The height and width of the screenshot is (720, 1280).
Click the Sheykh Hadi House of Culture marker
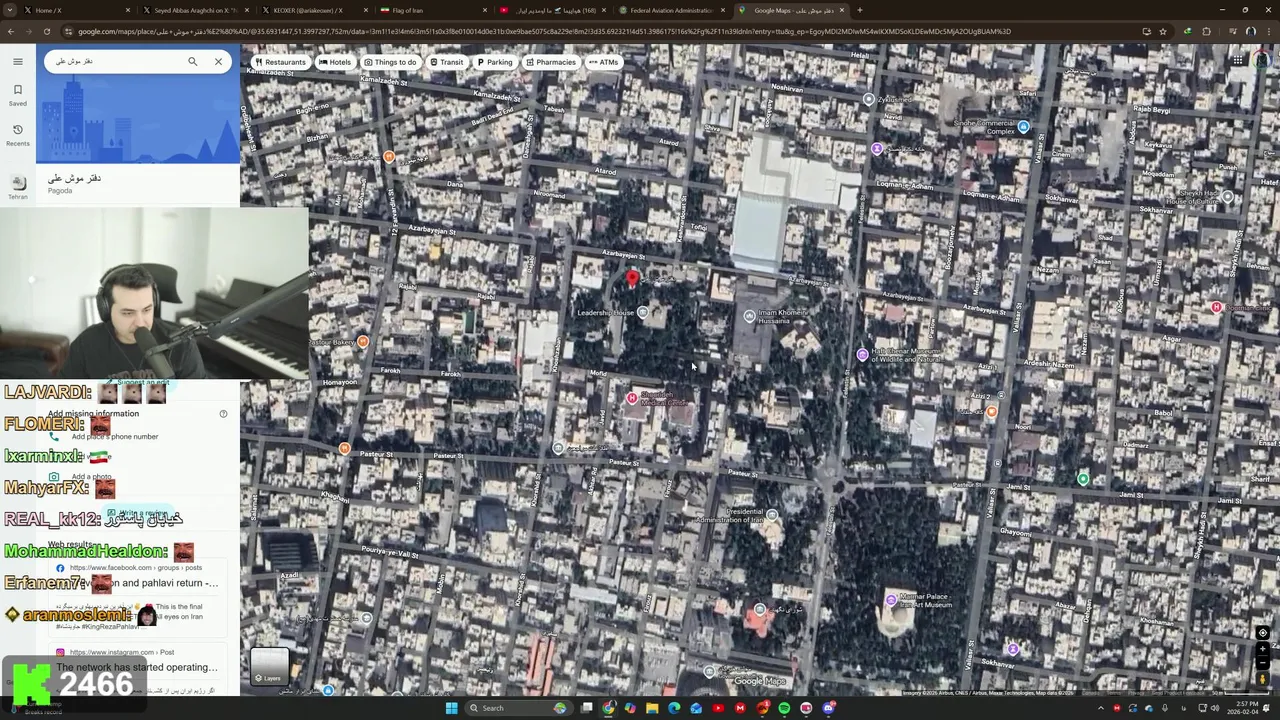point(1227,197)
